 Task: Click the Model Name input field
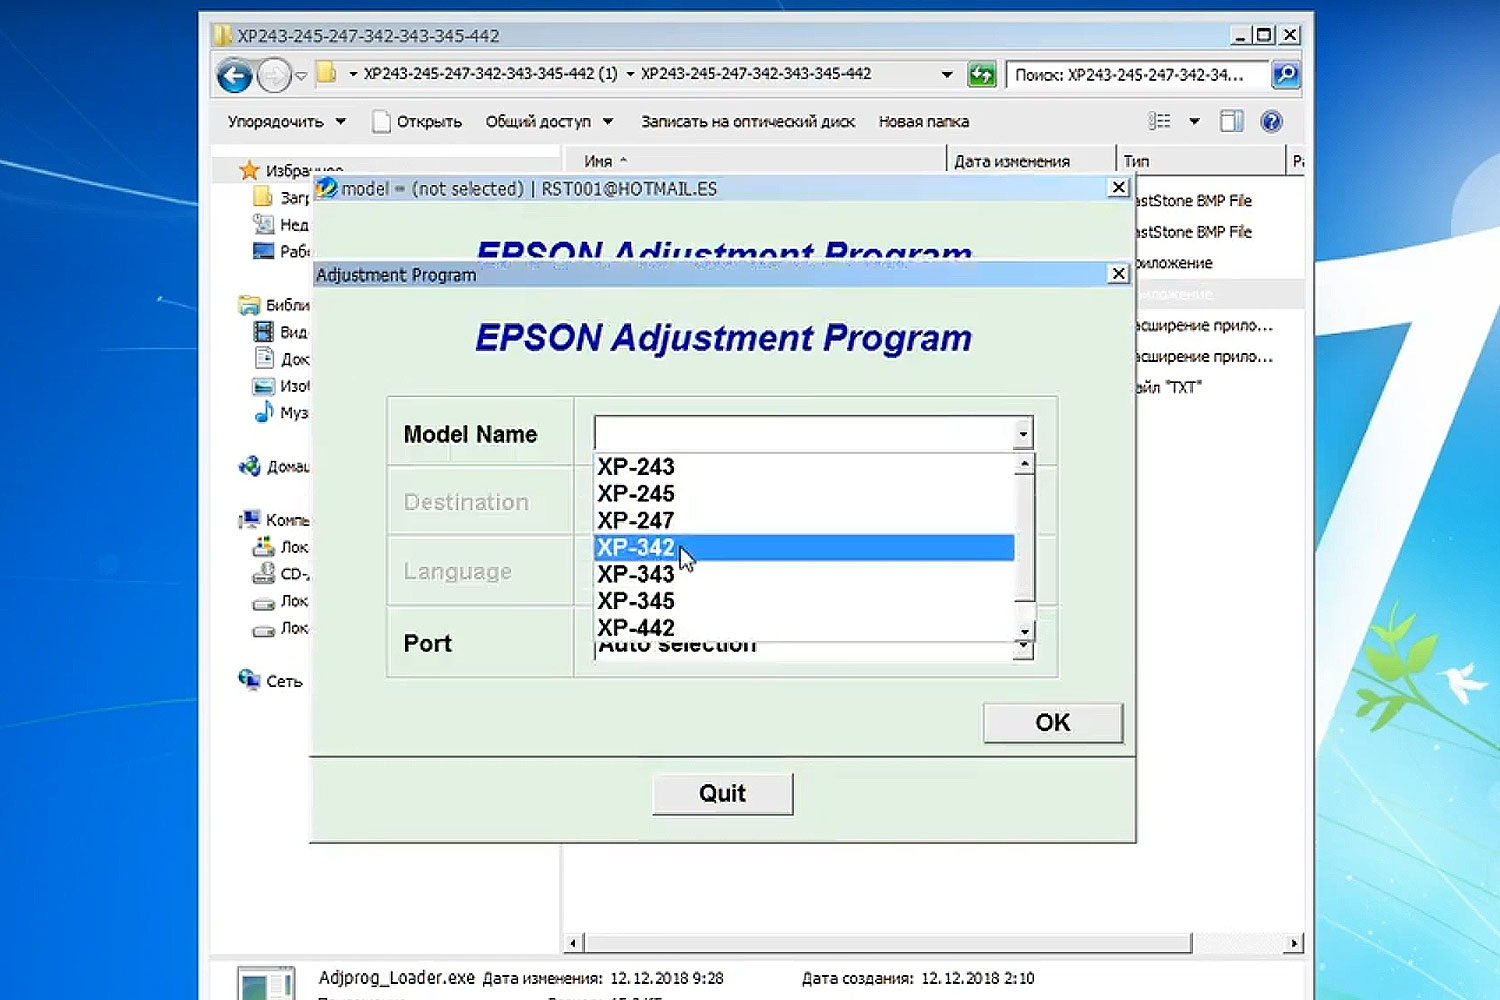pos(803,434)
